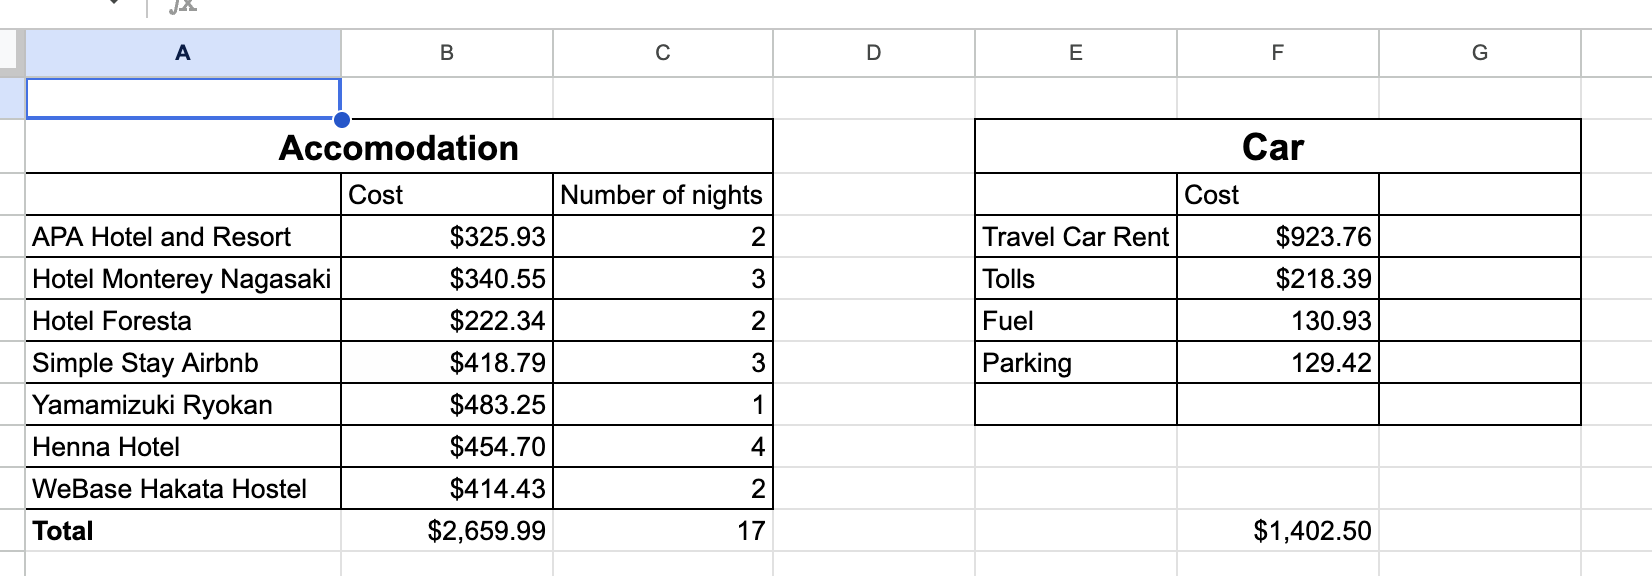Select column header F

tap(1277, 53)
